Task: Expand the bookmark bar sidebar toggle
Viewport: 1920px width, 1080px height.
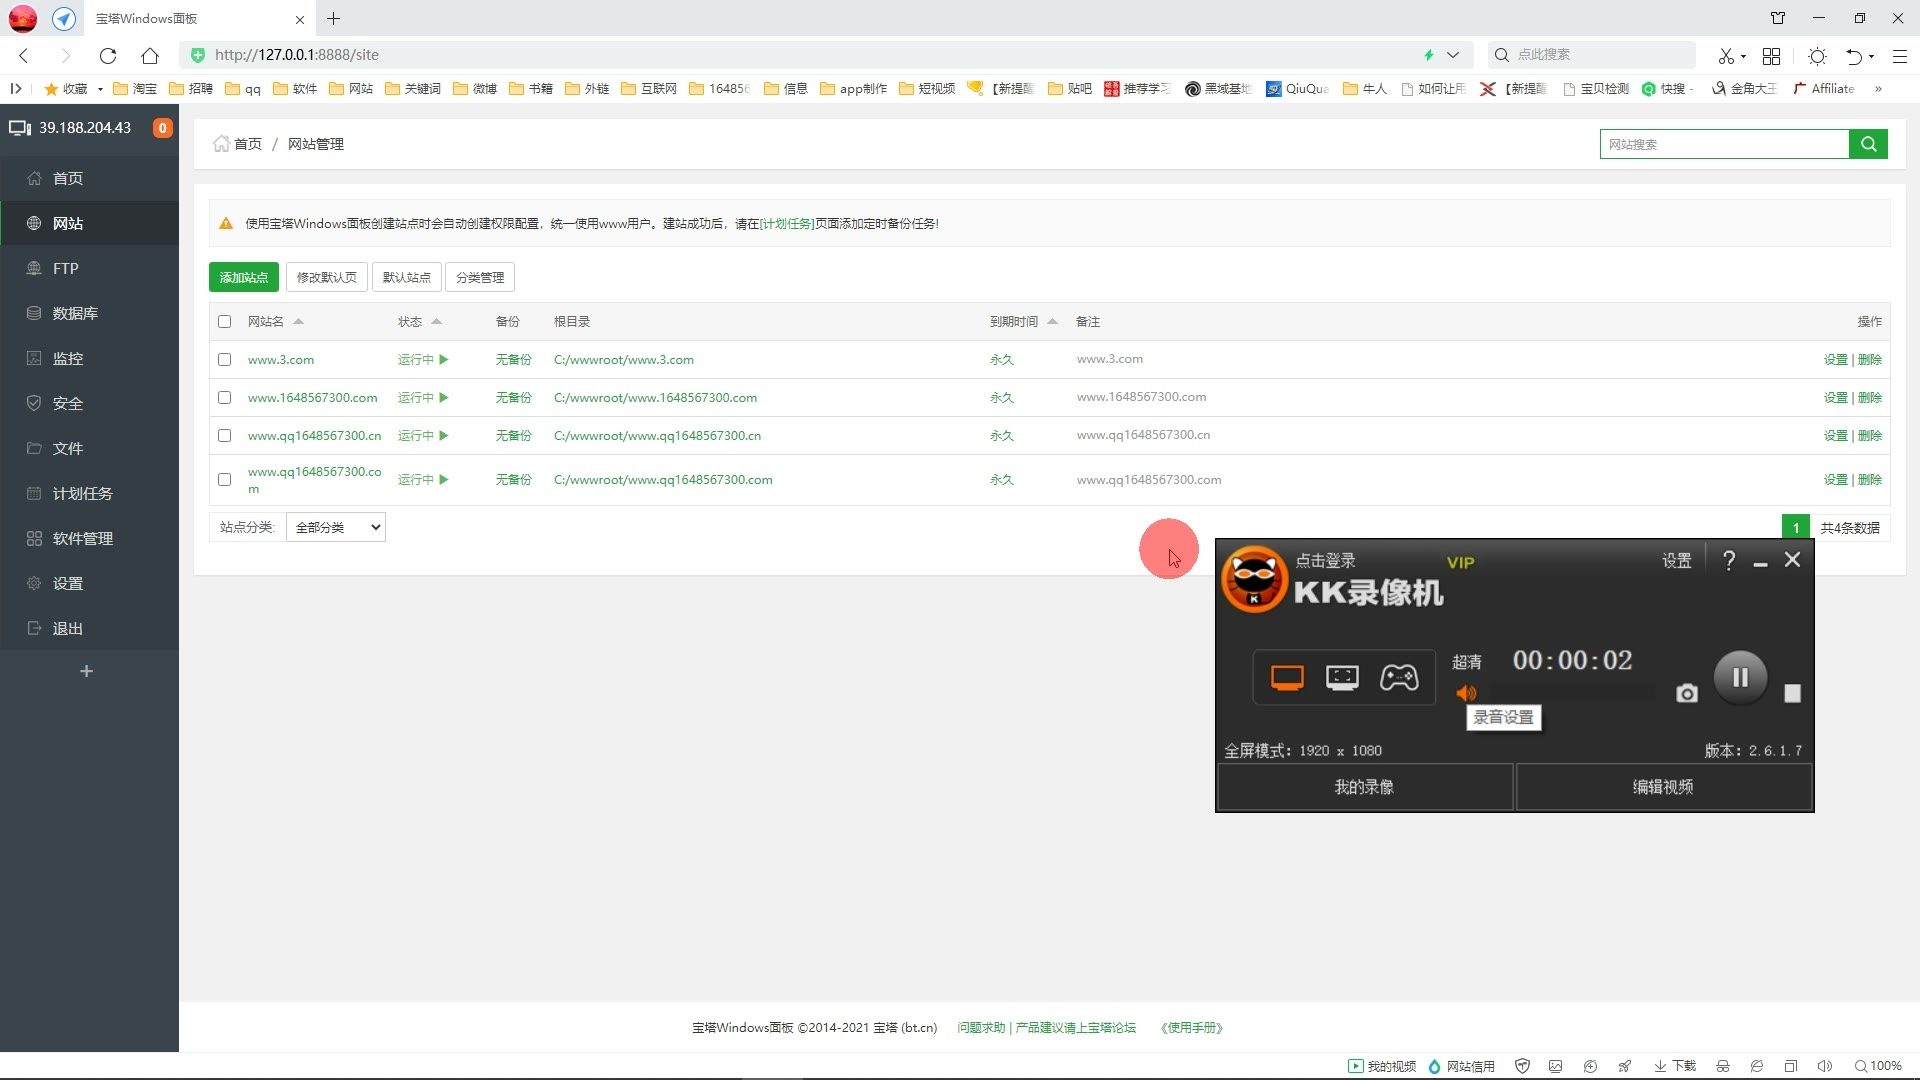Action: (x=16, y=89)
